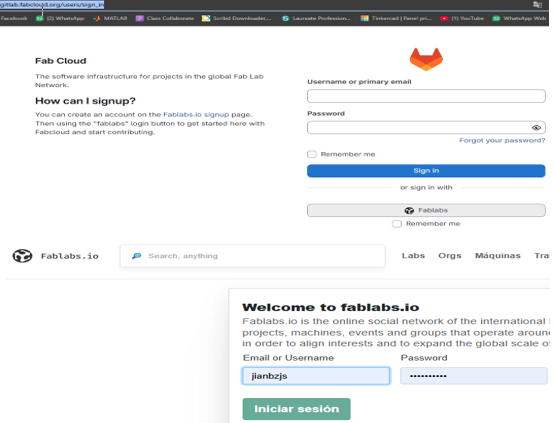554x423 pixels.
Task: Open Forgot your password link
Action: pyautogui.click(x=502, y=140)
